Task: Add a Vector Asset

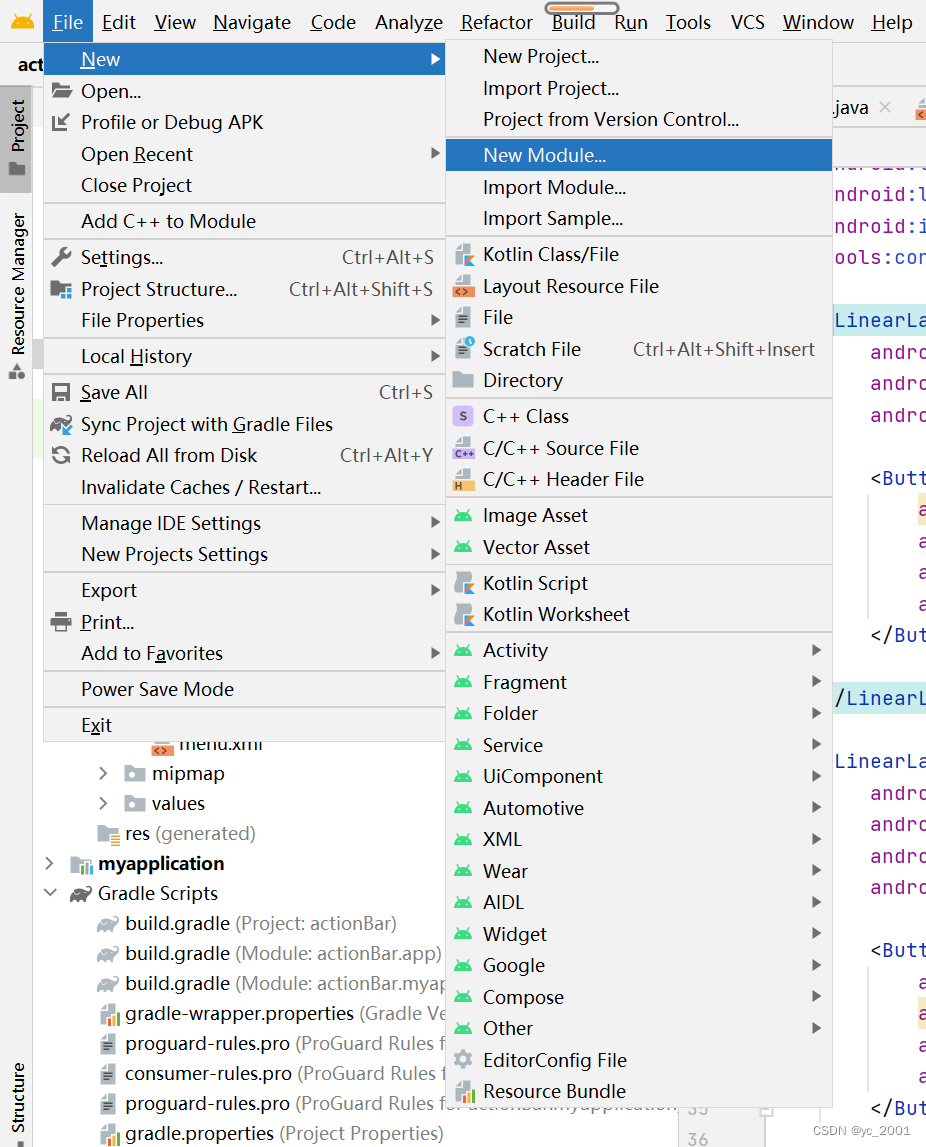Action: 538,547
